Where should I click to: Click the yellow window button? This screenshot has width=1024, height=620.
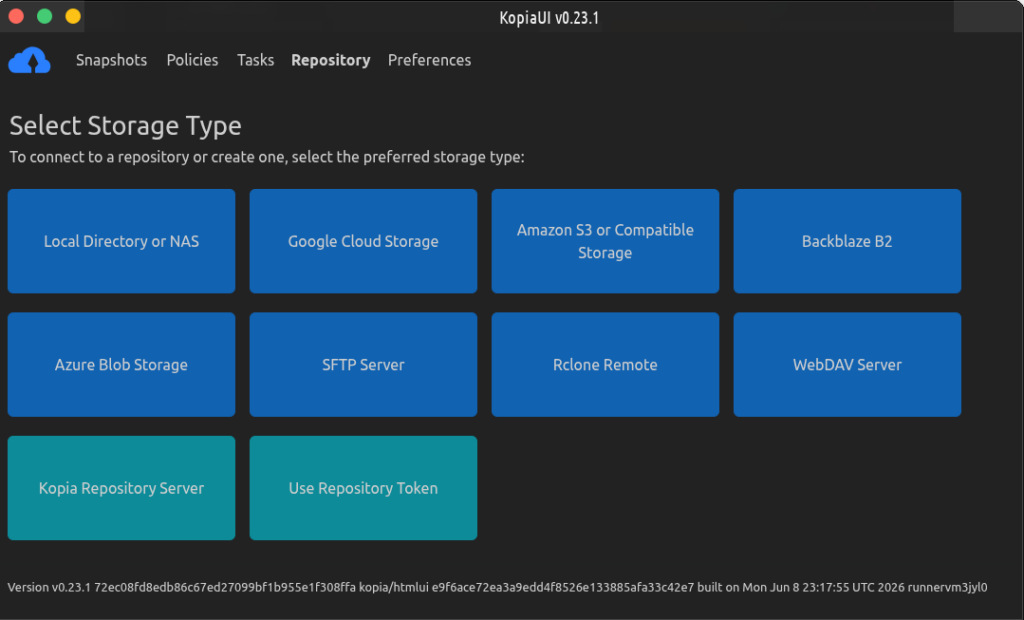pos(73,16)
